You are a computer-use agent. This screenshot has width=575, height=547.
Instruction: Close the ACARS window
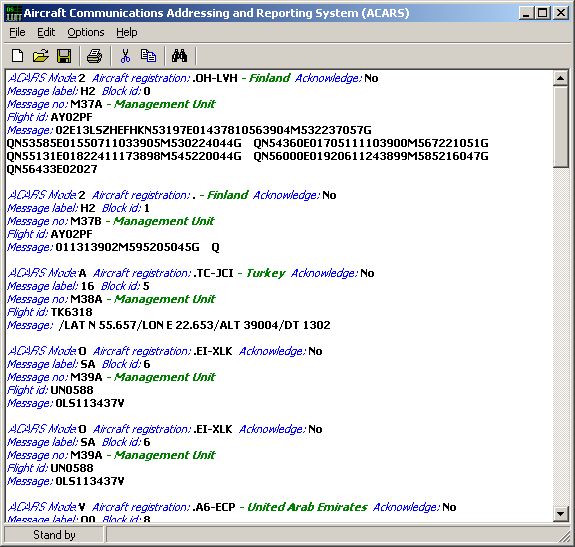tap(561, 13)
